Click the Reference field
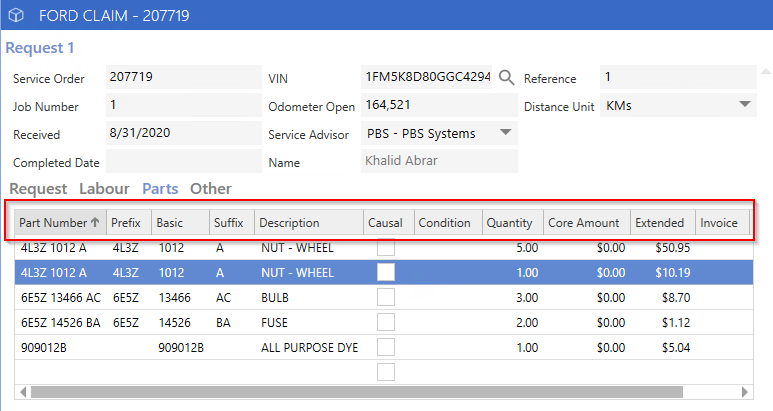The image size is (773, 411). [678, 77]
